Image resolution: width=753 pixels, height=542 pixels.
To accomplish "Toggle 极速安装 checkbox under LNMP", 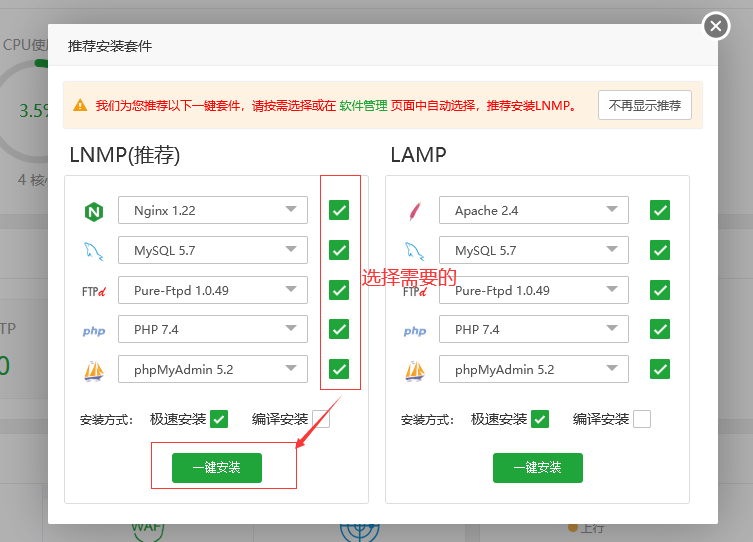I will 219,419.
